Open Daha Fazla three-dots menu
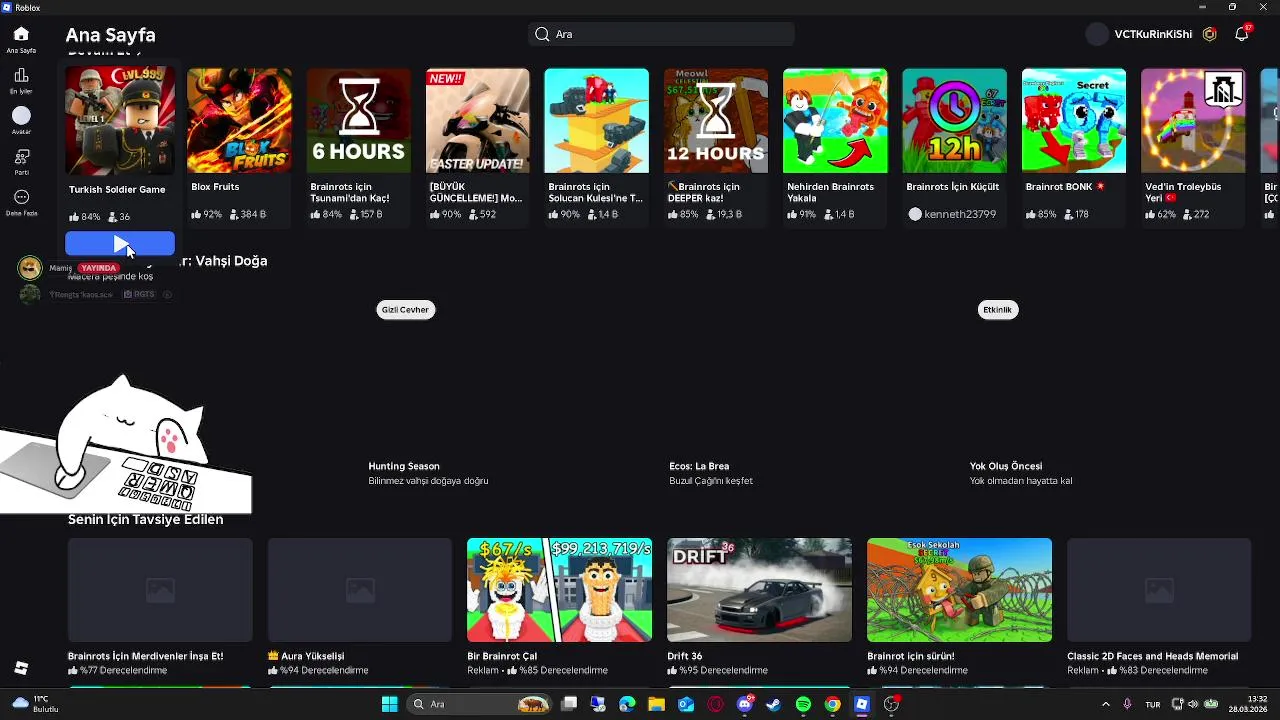This screenshot has height=720, width=1280. (21, 197)
